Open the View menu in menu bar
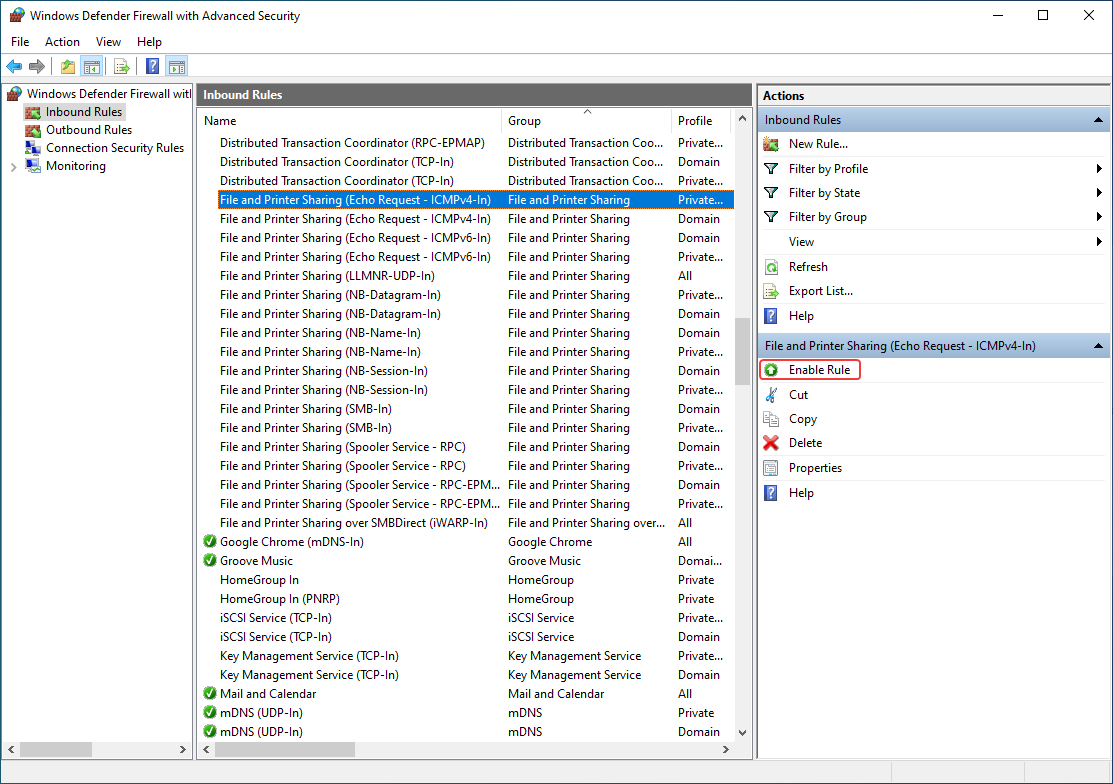Screen dimensions: 1113x784 coord(108,42)
